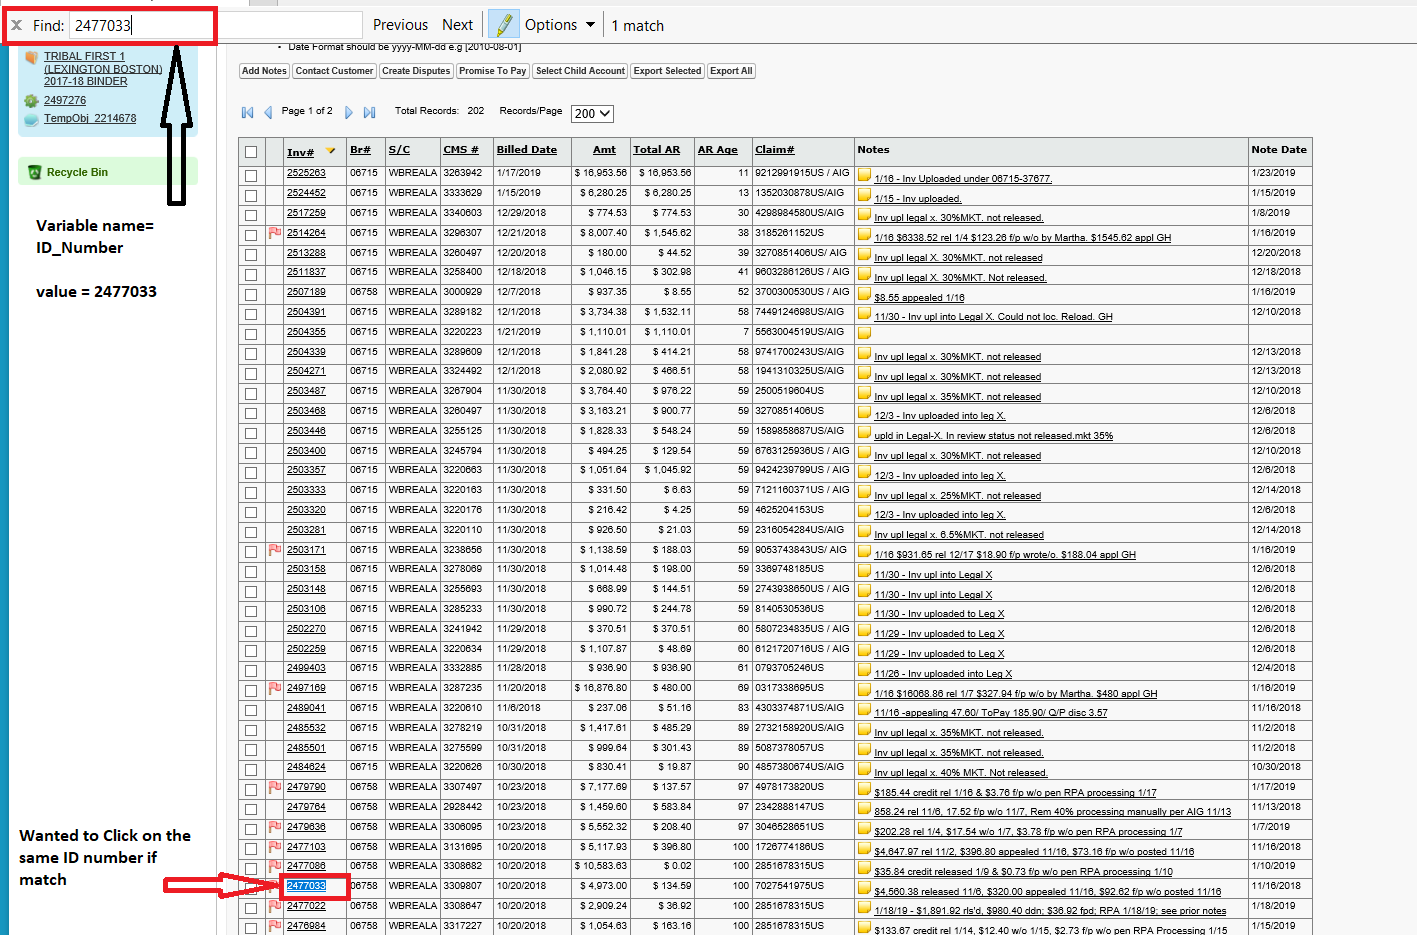Click the Recycle Bin icon in the sidebar

coord(34,172)
